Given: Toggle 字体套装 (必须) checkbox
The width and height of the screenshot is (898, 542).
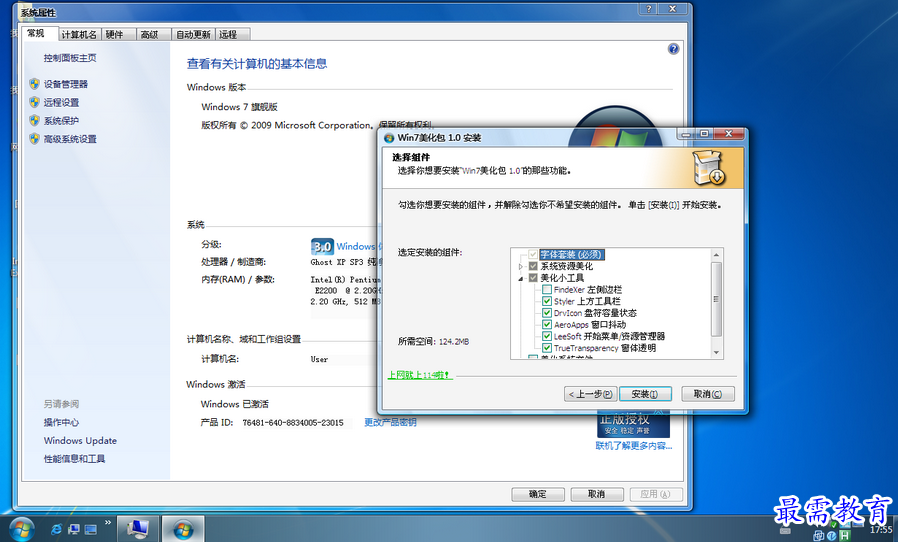Looking at the screenshot, I should pyautogui.click(x=533, y=254).
